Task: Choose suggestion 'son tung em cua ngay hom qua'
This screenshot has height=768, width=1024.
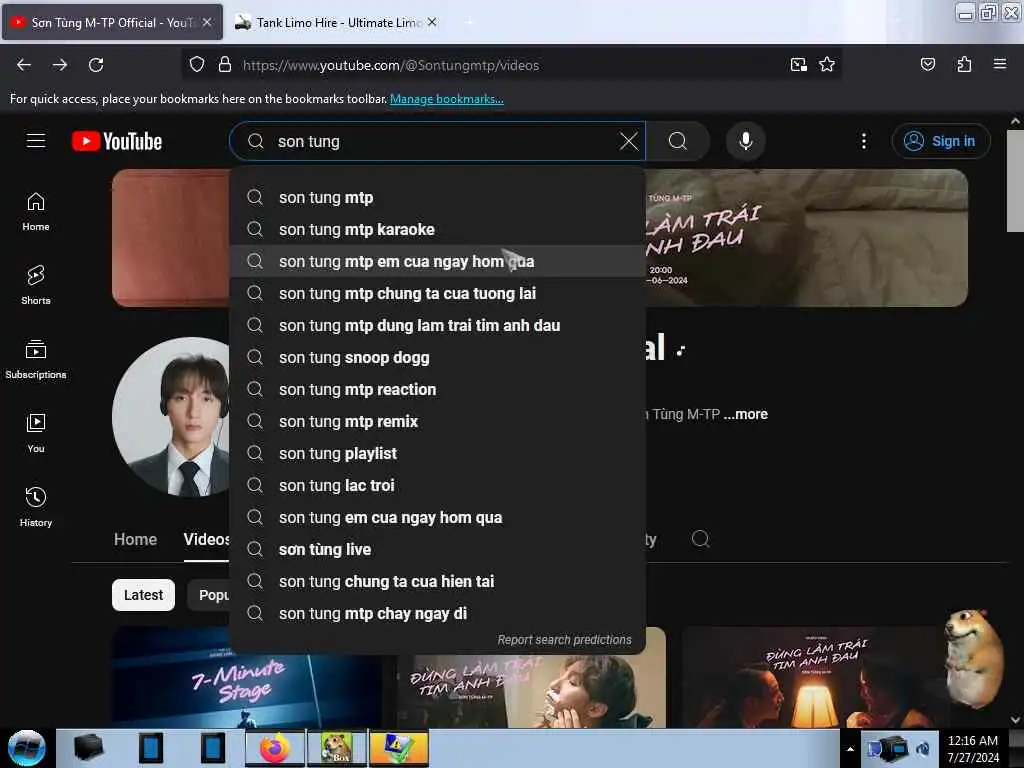Action: pos(438,517)
